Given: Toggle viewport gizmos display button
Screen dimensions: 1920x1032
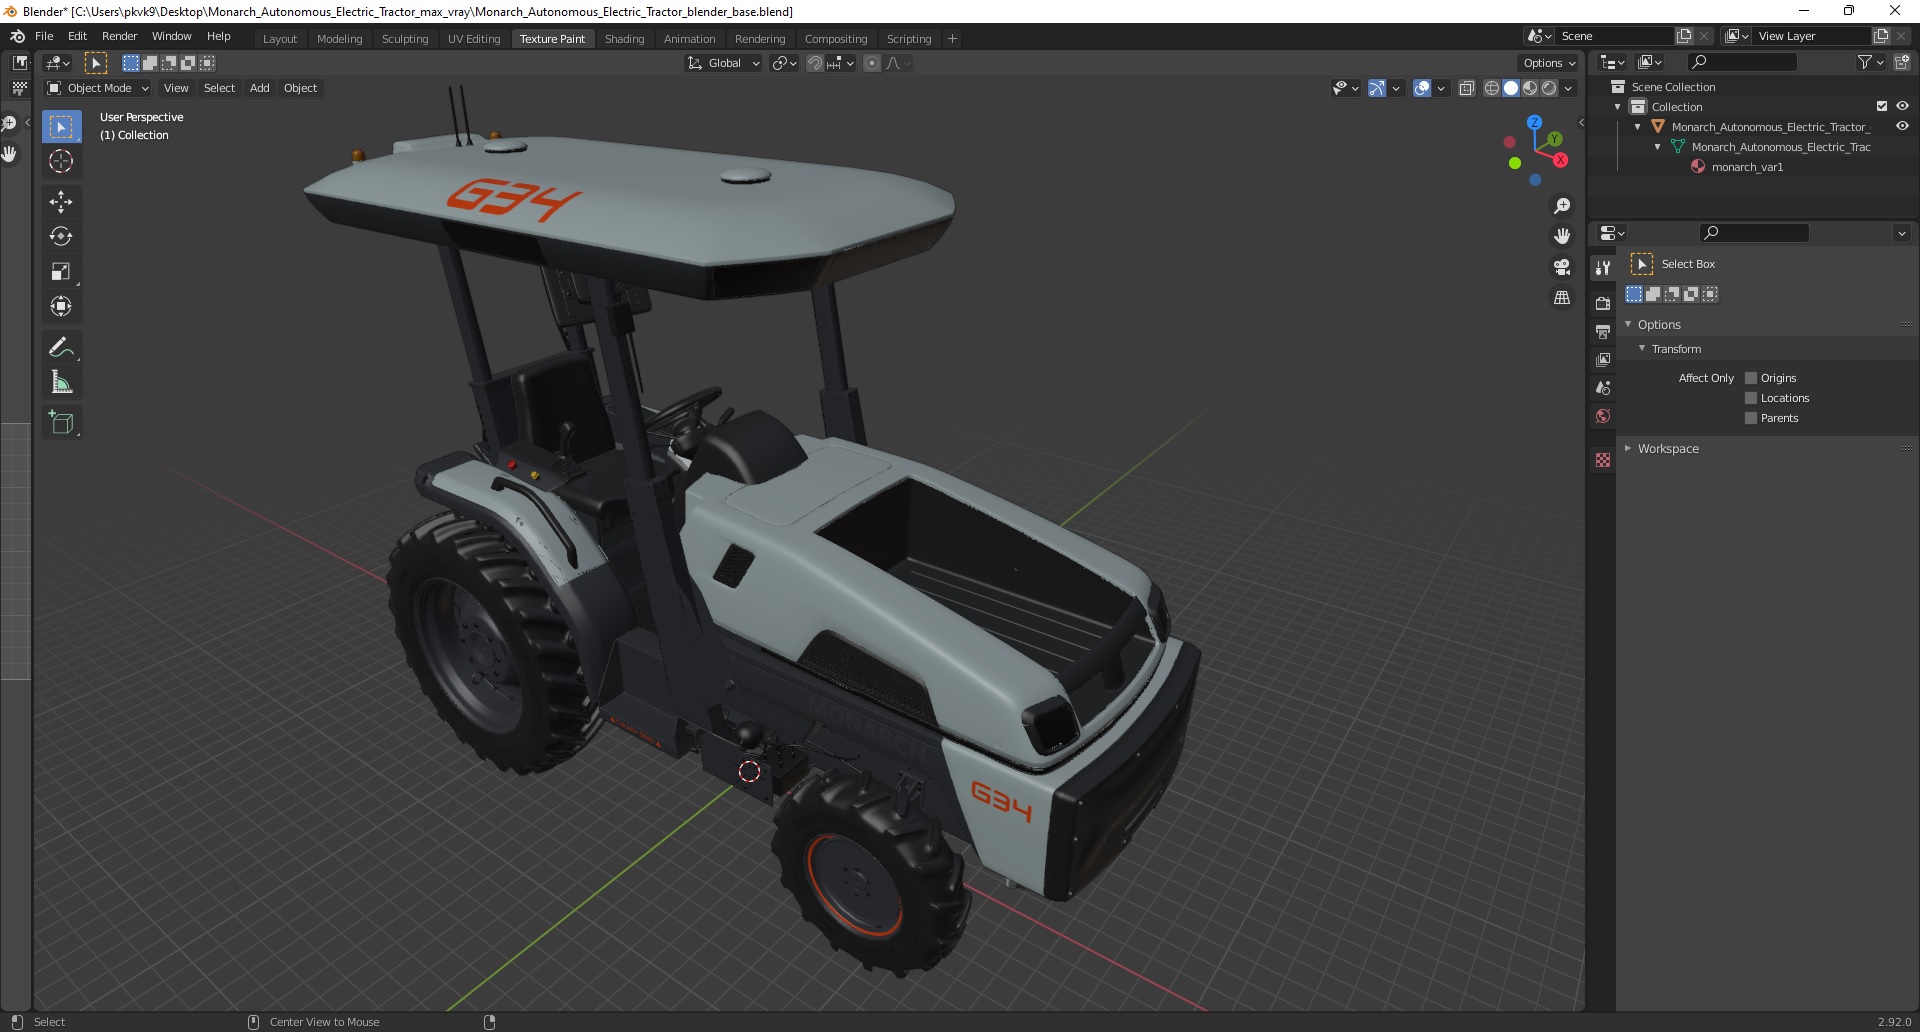Looking at the screenshot, I should tap(1377, 88).
